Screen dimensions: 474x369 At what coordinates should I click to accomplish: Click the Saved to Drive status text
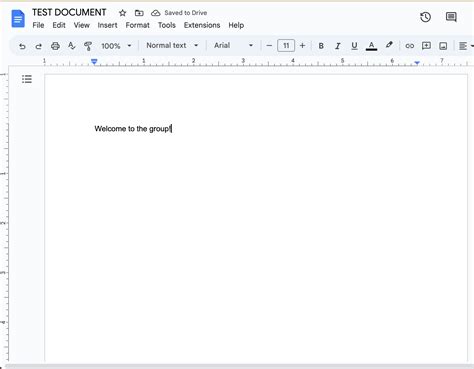click(x=186, y=13)
